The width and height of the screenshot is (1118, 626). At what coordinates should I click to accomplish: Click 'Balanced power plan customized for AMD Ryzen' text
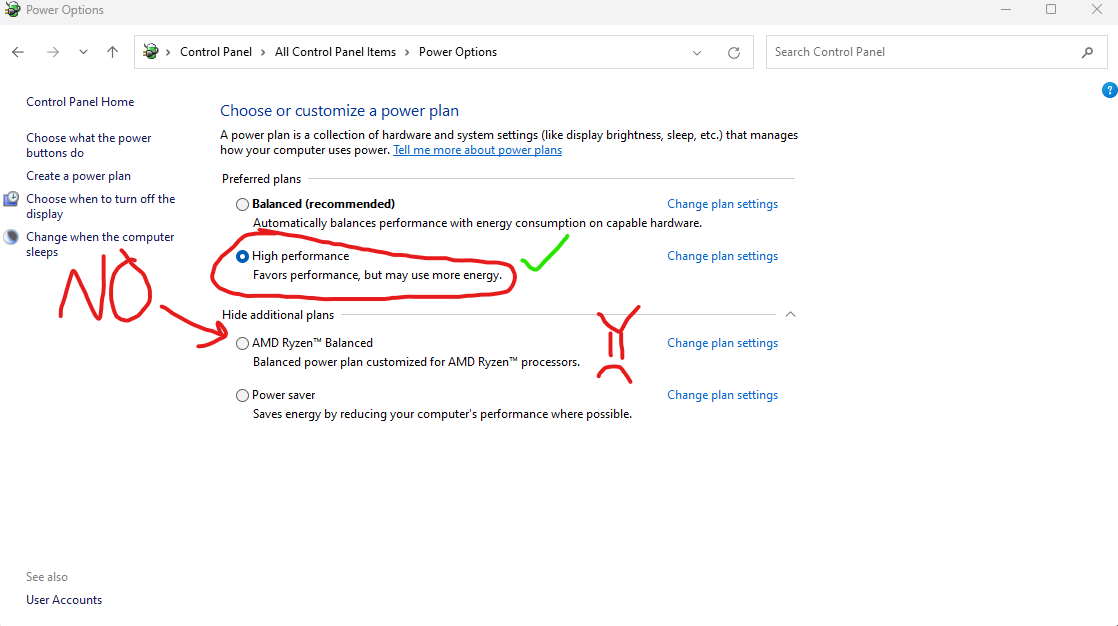coord(416,362)
